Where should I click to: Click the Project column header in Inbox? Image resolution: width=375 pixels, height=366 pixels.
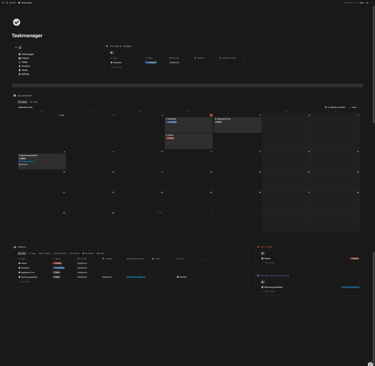click(156, 259)
